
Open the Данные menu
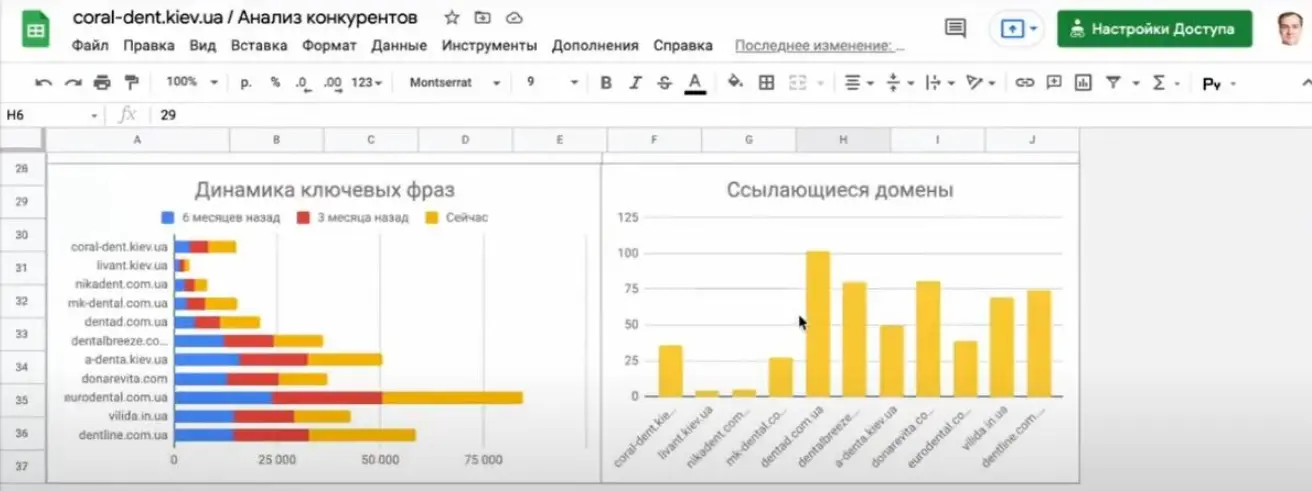(x=400, y=46)
